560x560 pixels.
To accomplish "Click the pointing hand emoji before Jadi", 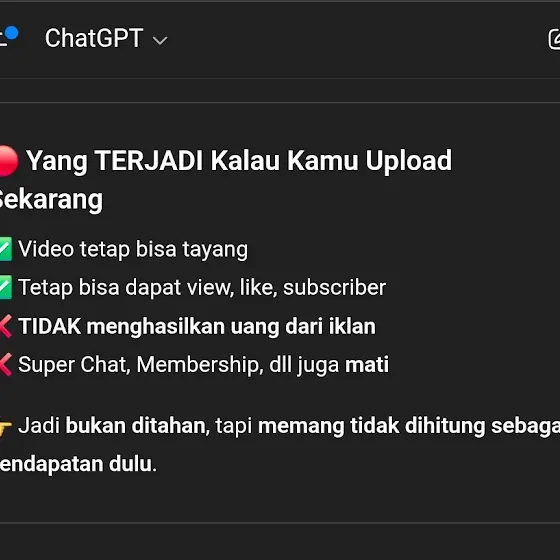I will coord(6,427).
